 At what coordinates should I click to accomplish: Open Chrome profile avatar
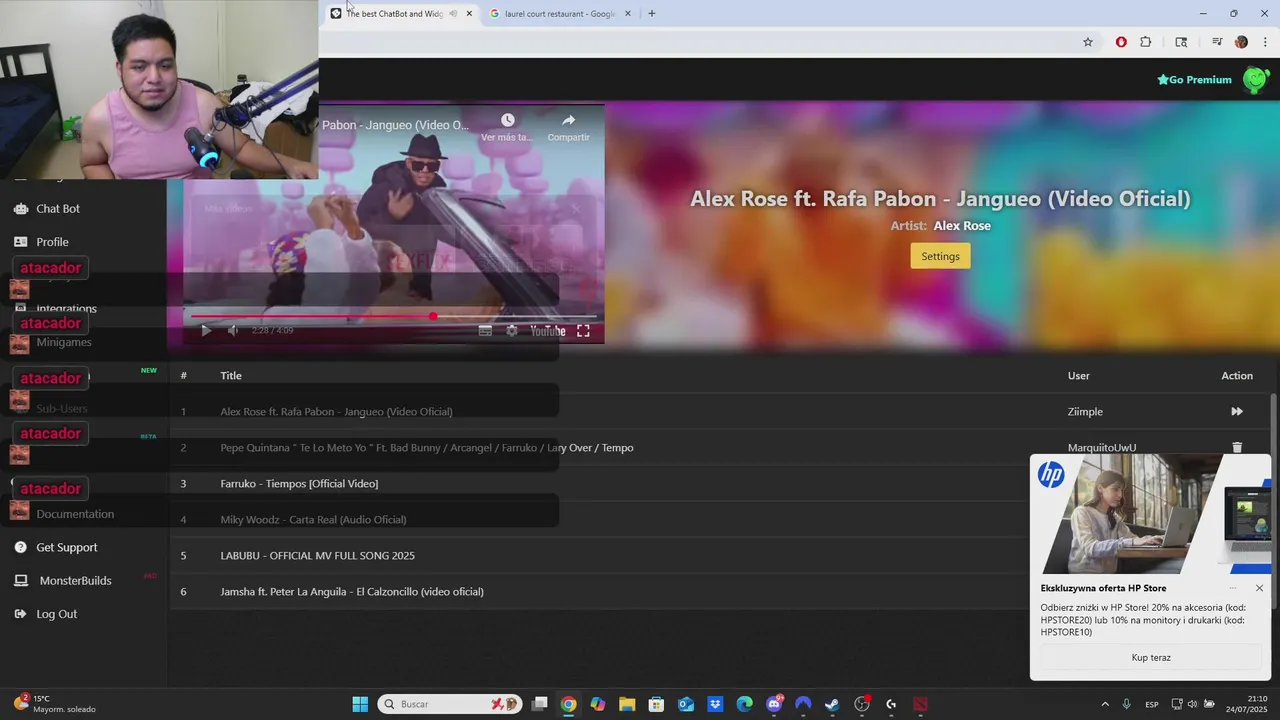pyautogui.click(x=1242, y=42)
